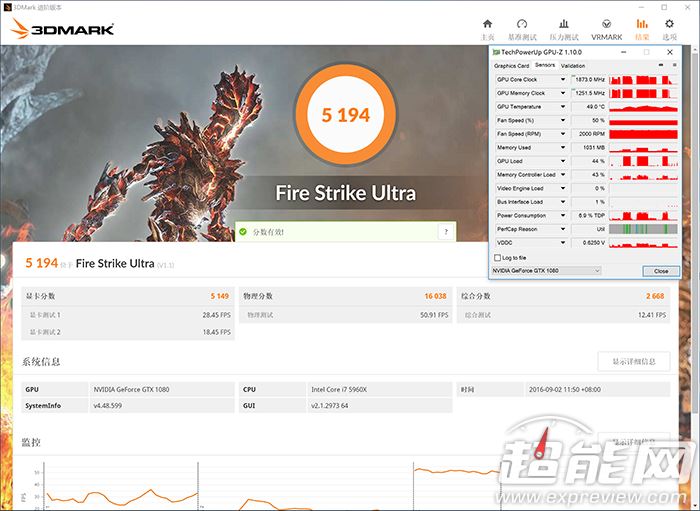
Task: Open the NVIDIA GeForce GTX 1080 device selector
Action: 546,270
